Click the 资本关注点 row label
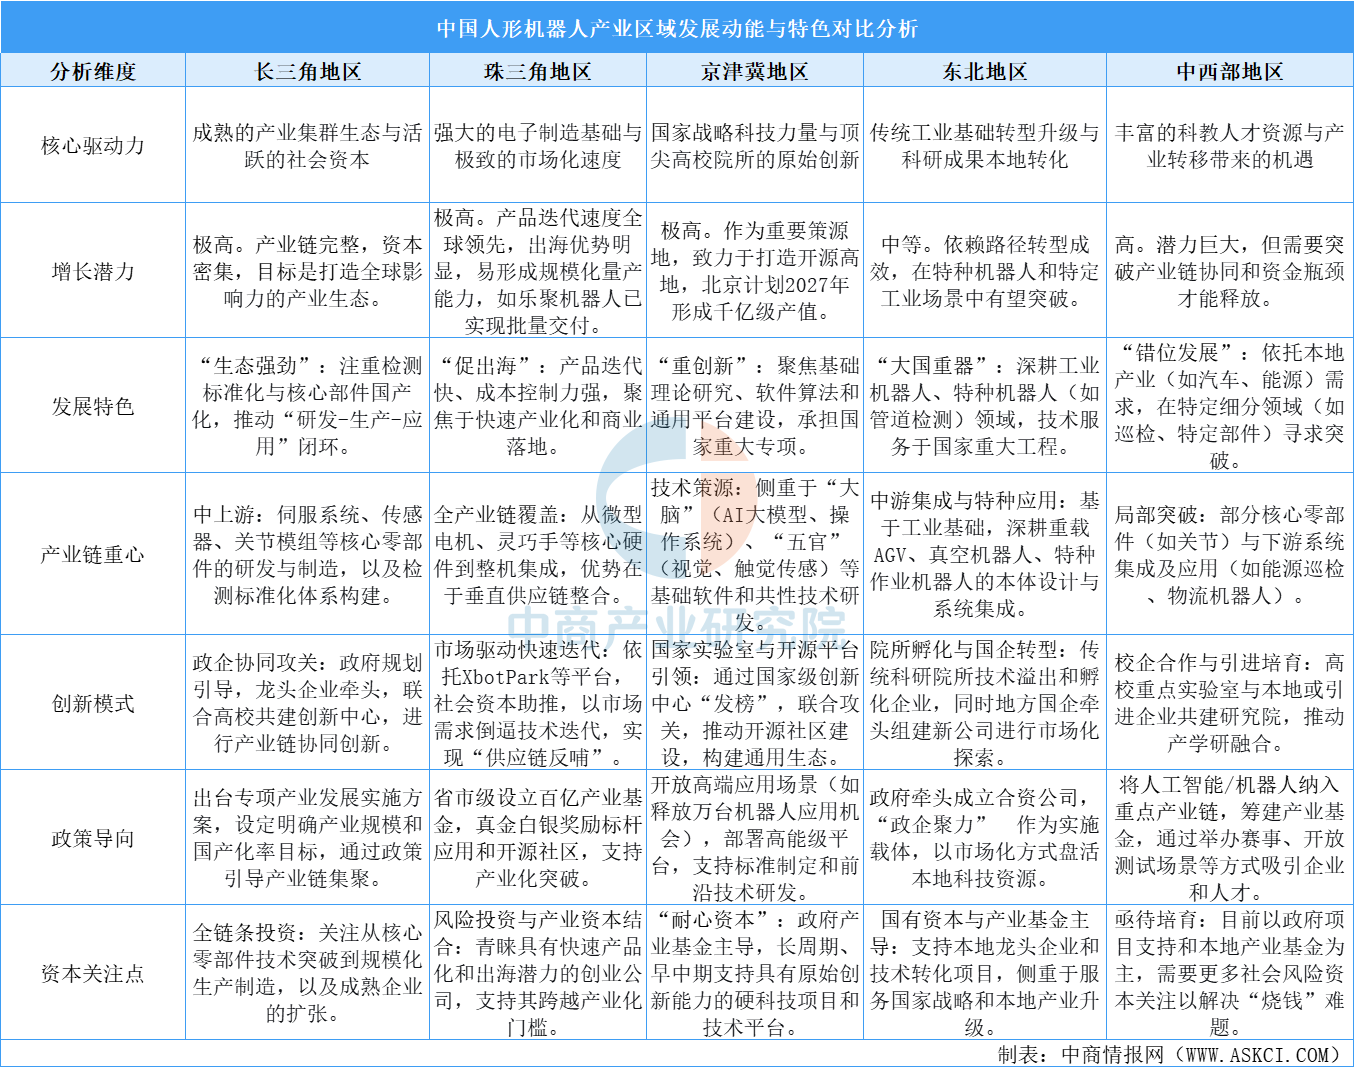The image size is (1354, 1067). (x=93, y=974)
